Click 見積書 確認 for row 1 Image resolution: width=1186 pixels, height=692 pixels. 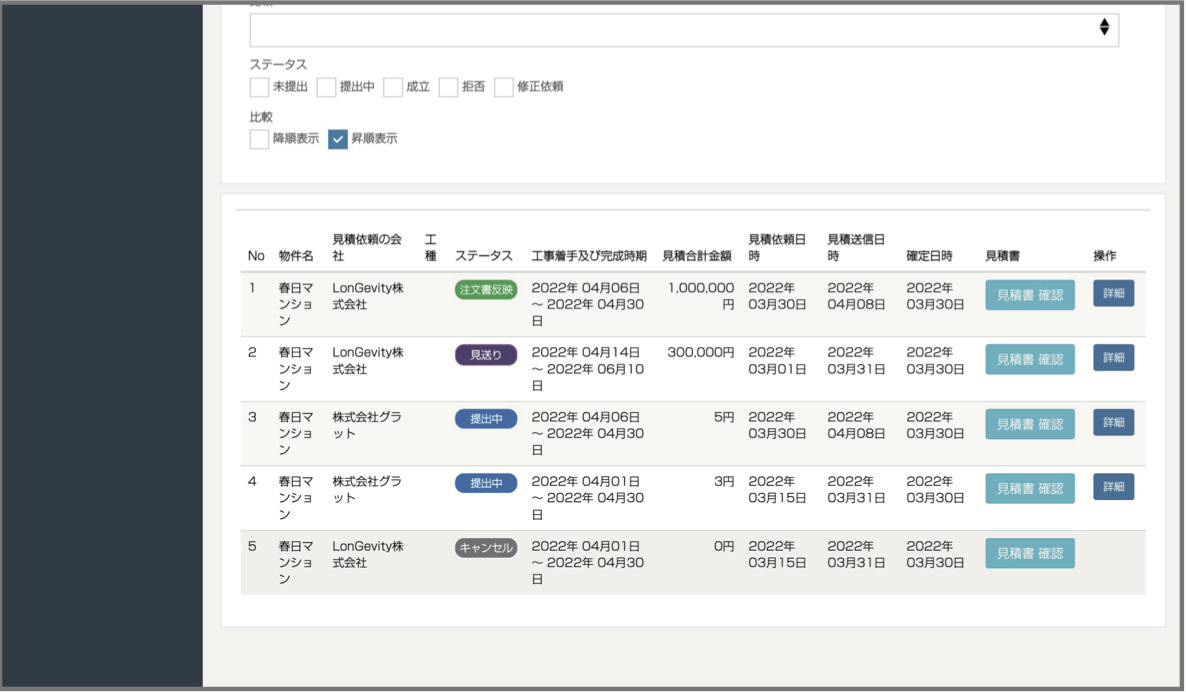click(x=1029, y=295)
